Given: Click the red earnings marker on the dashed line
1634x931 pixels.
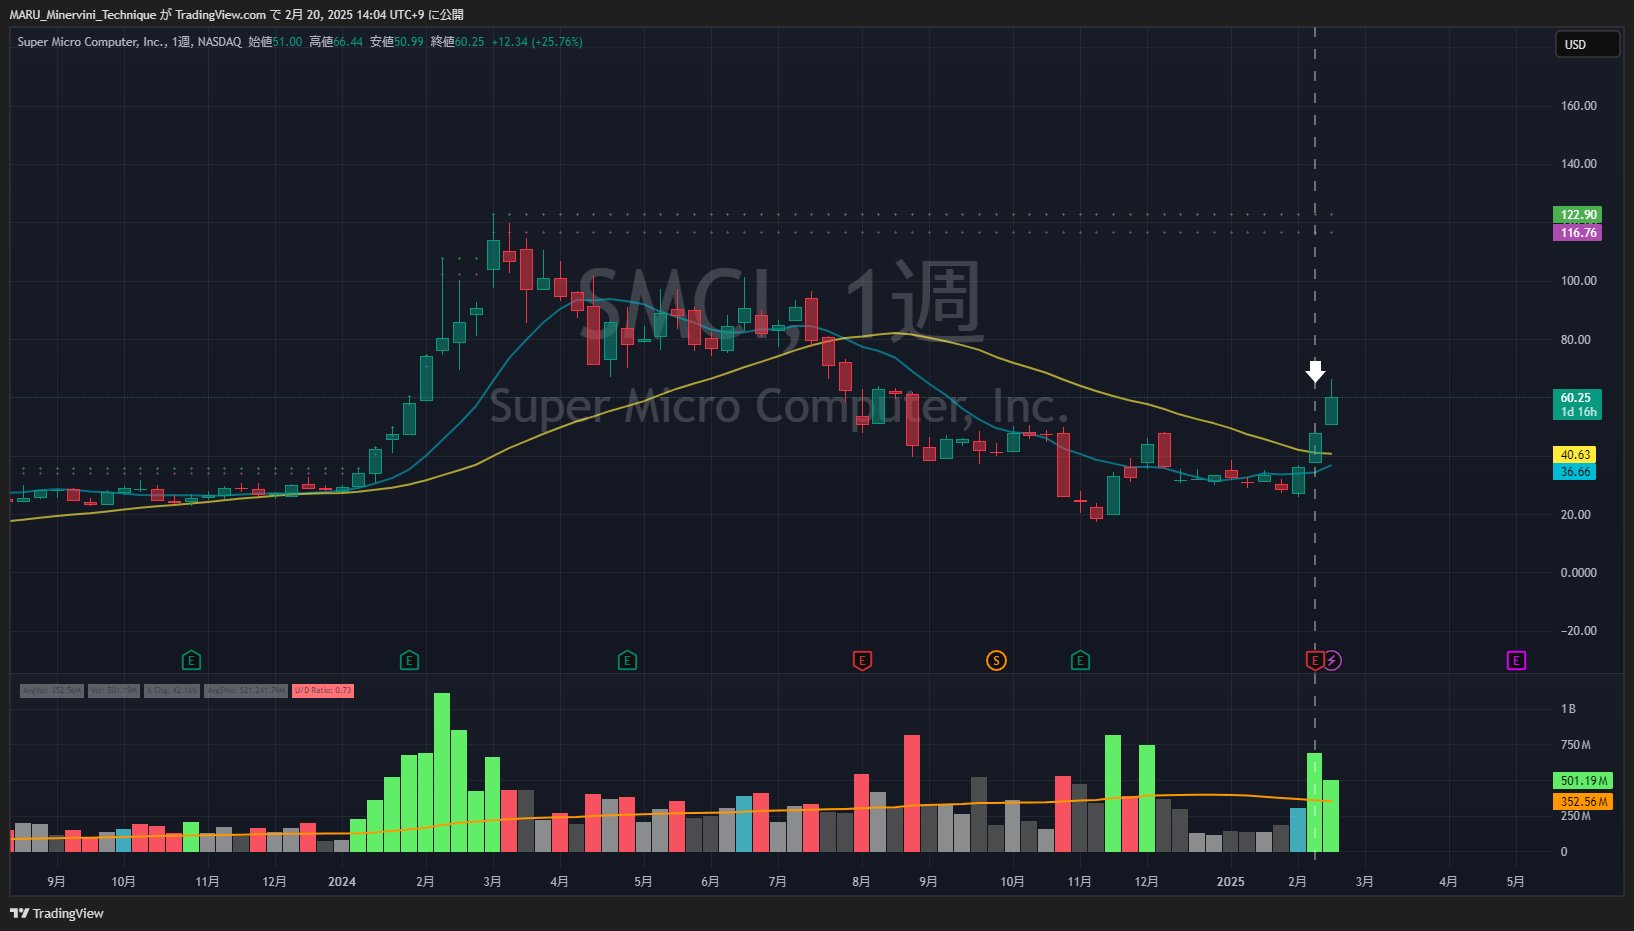Looking at the screenshot, I should [x=1315, y=660].
